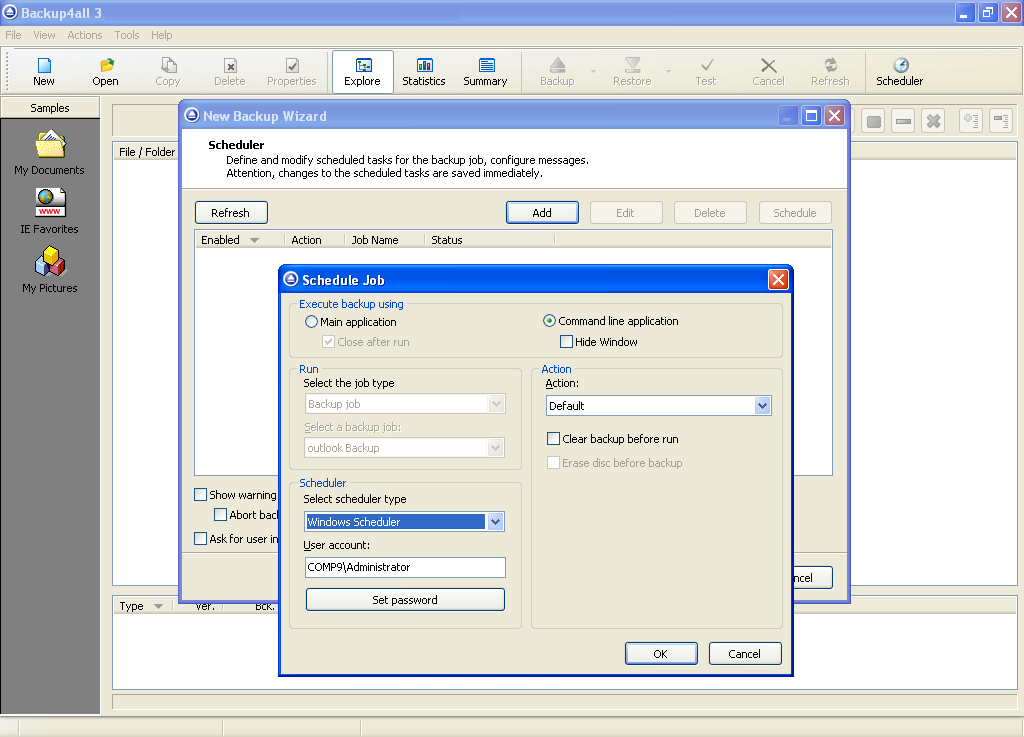Click the Schedule button in wizard
Viewport: 1024px width, 737px height.
point(795,213)
